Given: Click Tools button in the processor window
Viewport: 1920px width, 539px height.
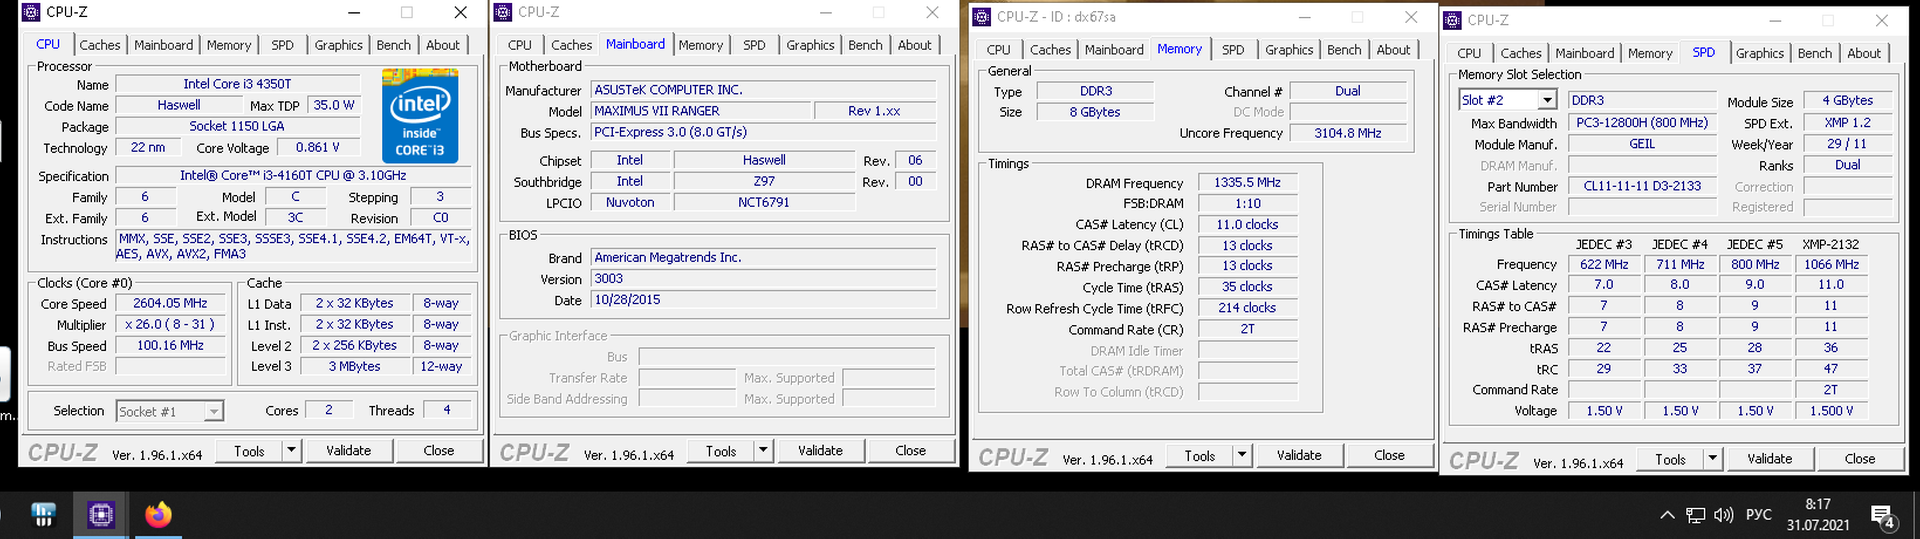Looking at the screenshot, I should (249, 451).
